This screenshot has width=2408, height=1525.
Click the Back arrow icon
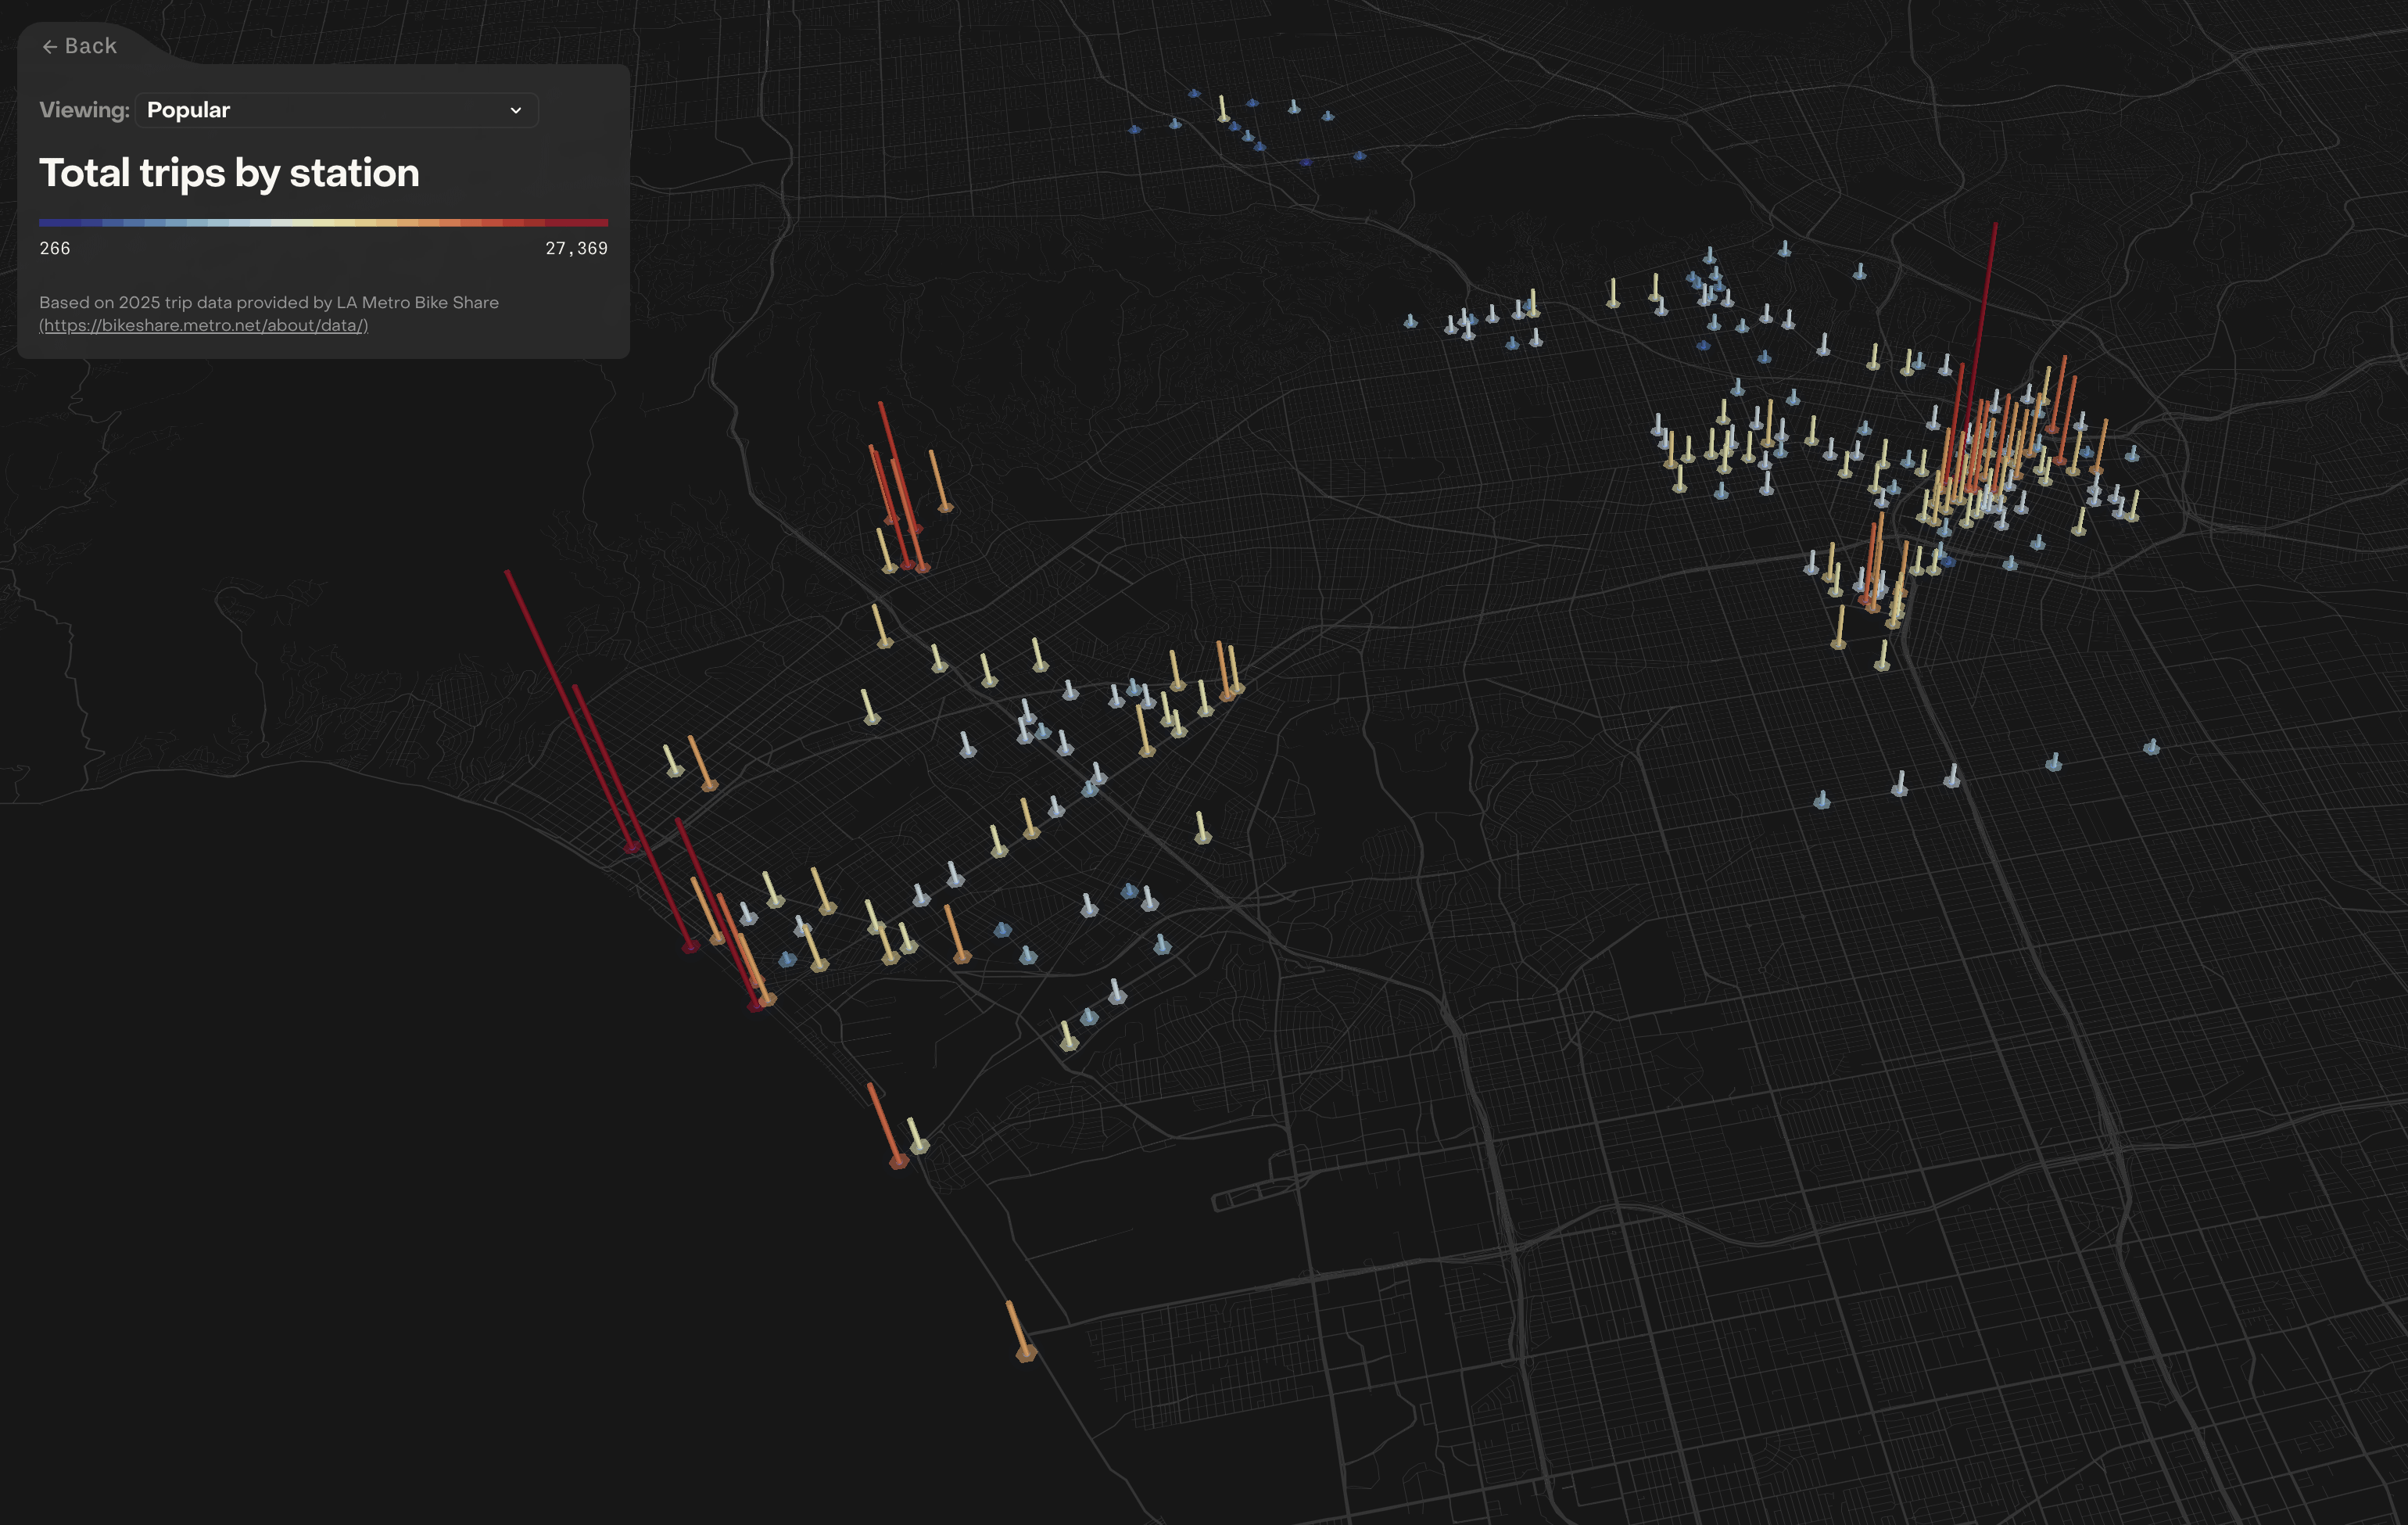click(49, 47)
